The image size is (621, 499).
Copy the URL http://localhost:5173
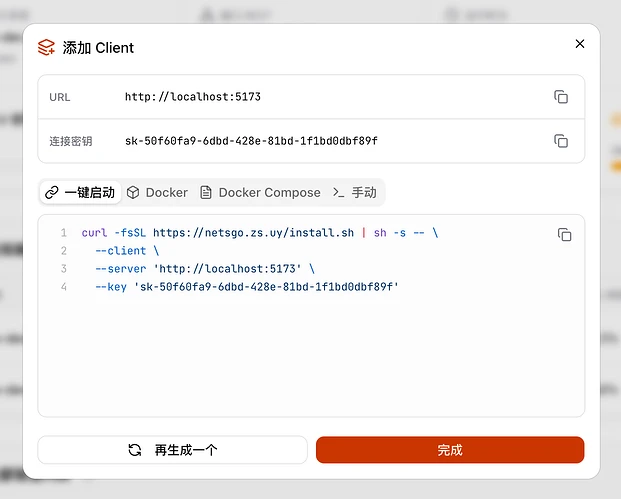point(561,97)
